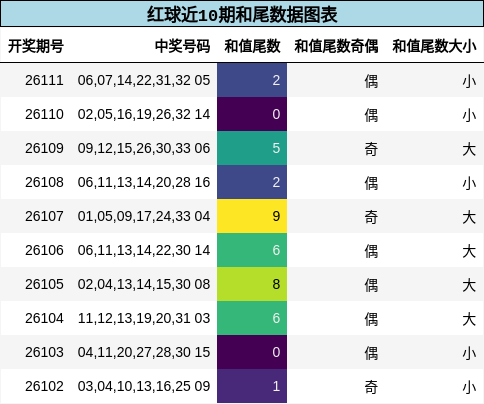Click the dark purple 0 cell for 26110
The width and height of the screenshot is (484, 404).
pyautogui.click(x=252, y=114)
